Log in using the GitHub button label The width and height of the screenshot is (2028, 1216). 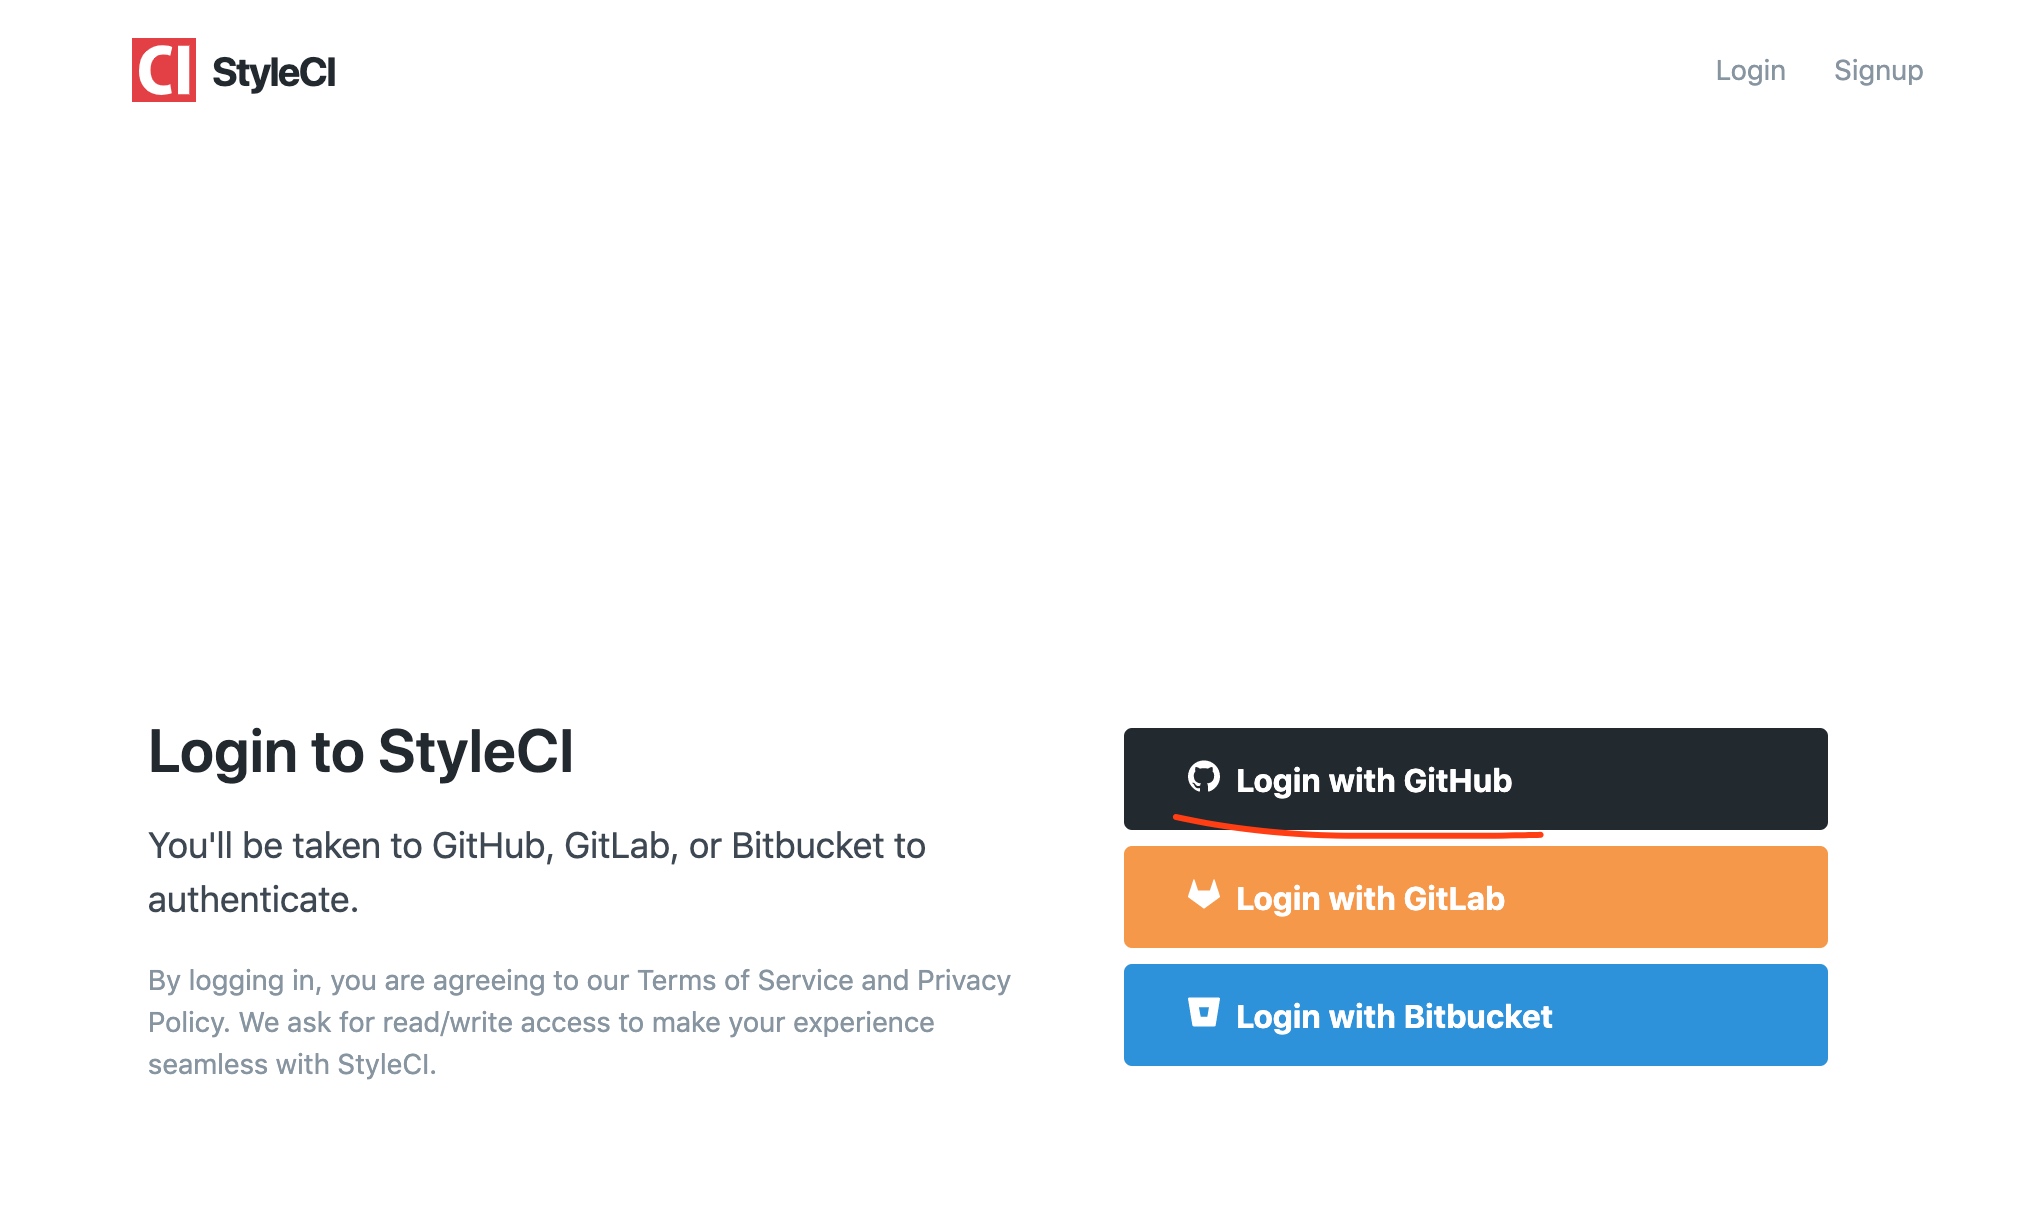[x=1374, y=780]
